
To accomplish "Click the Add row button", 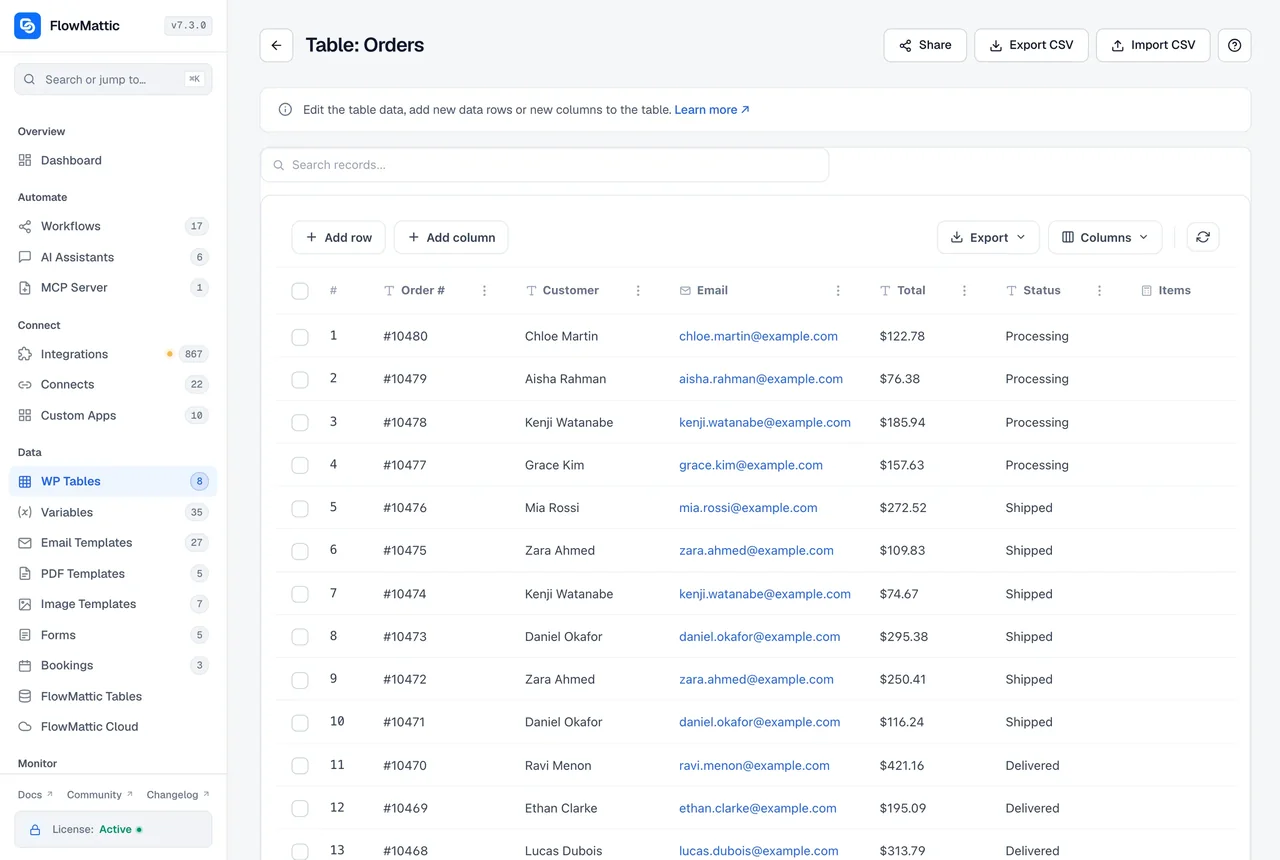I will [338, 237].
